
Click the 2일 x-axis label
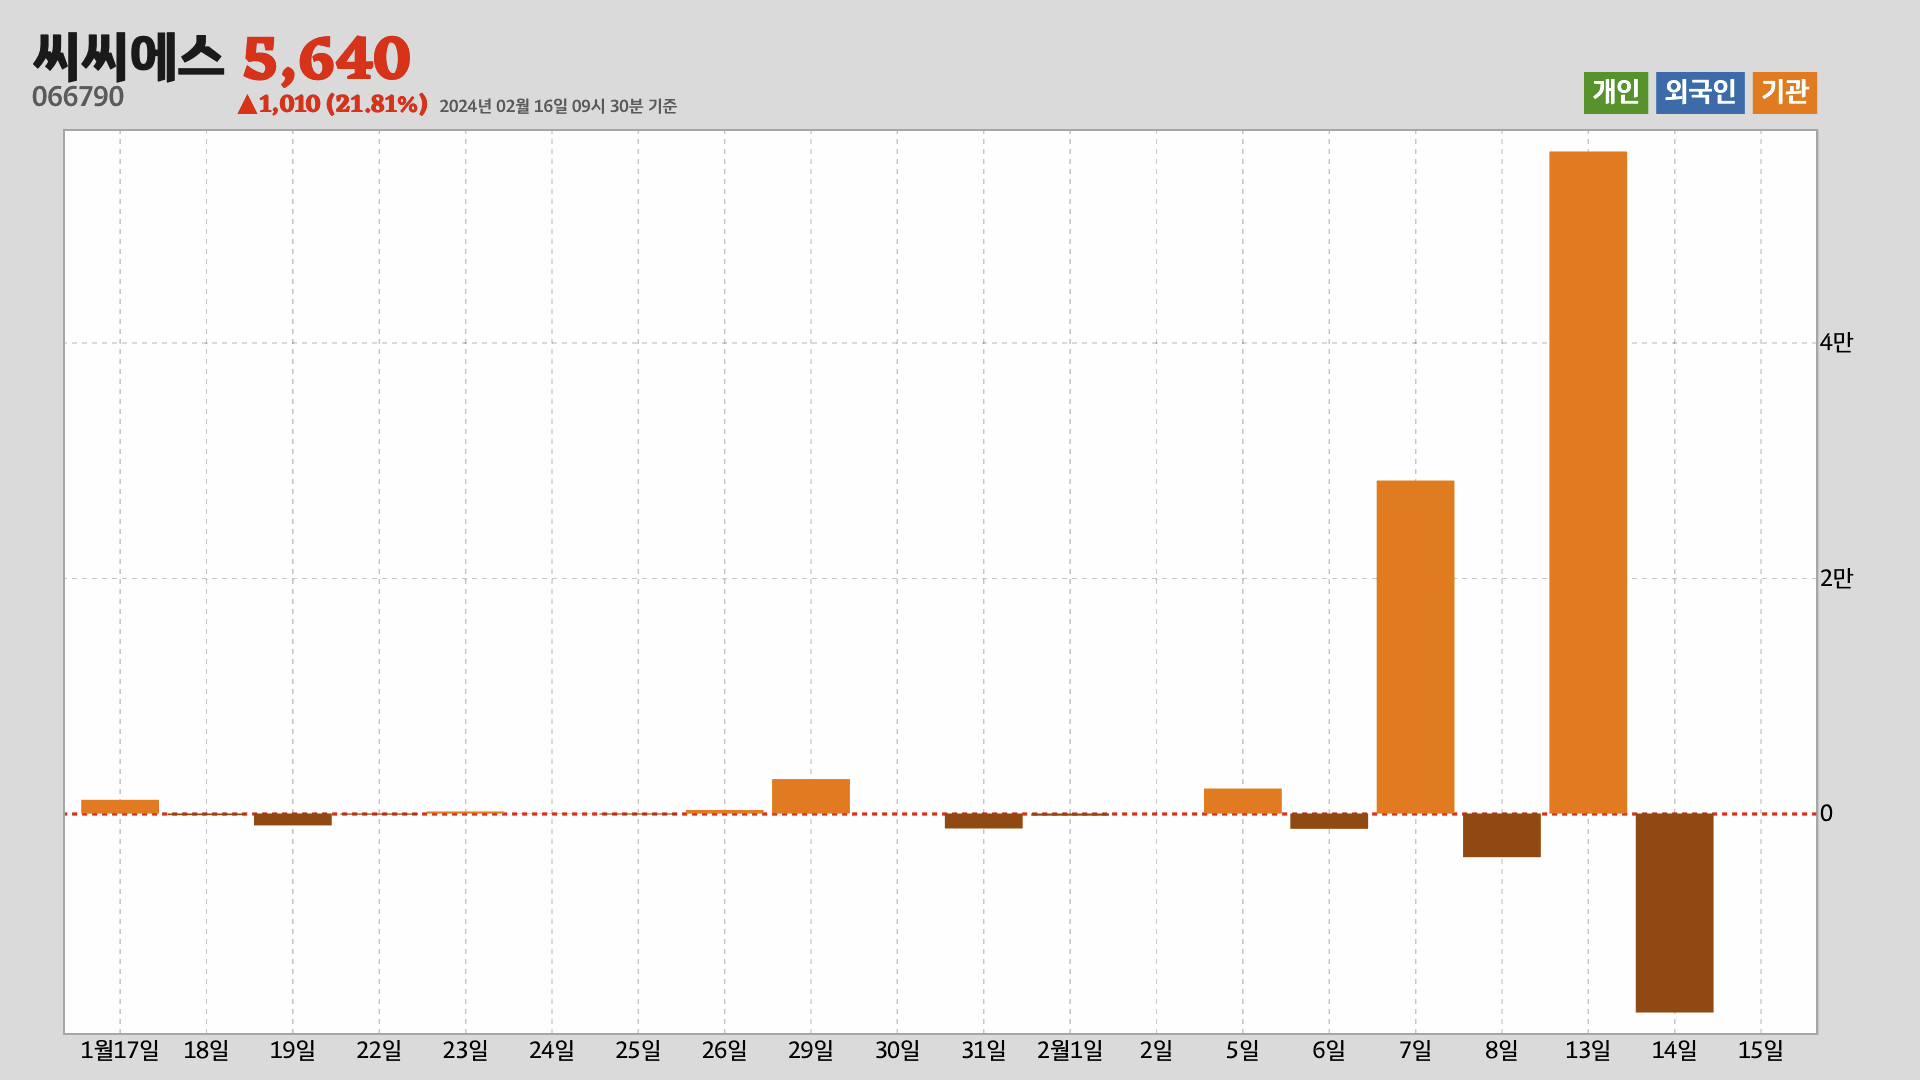coord(1156,1051)
